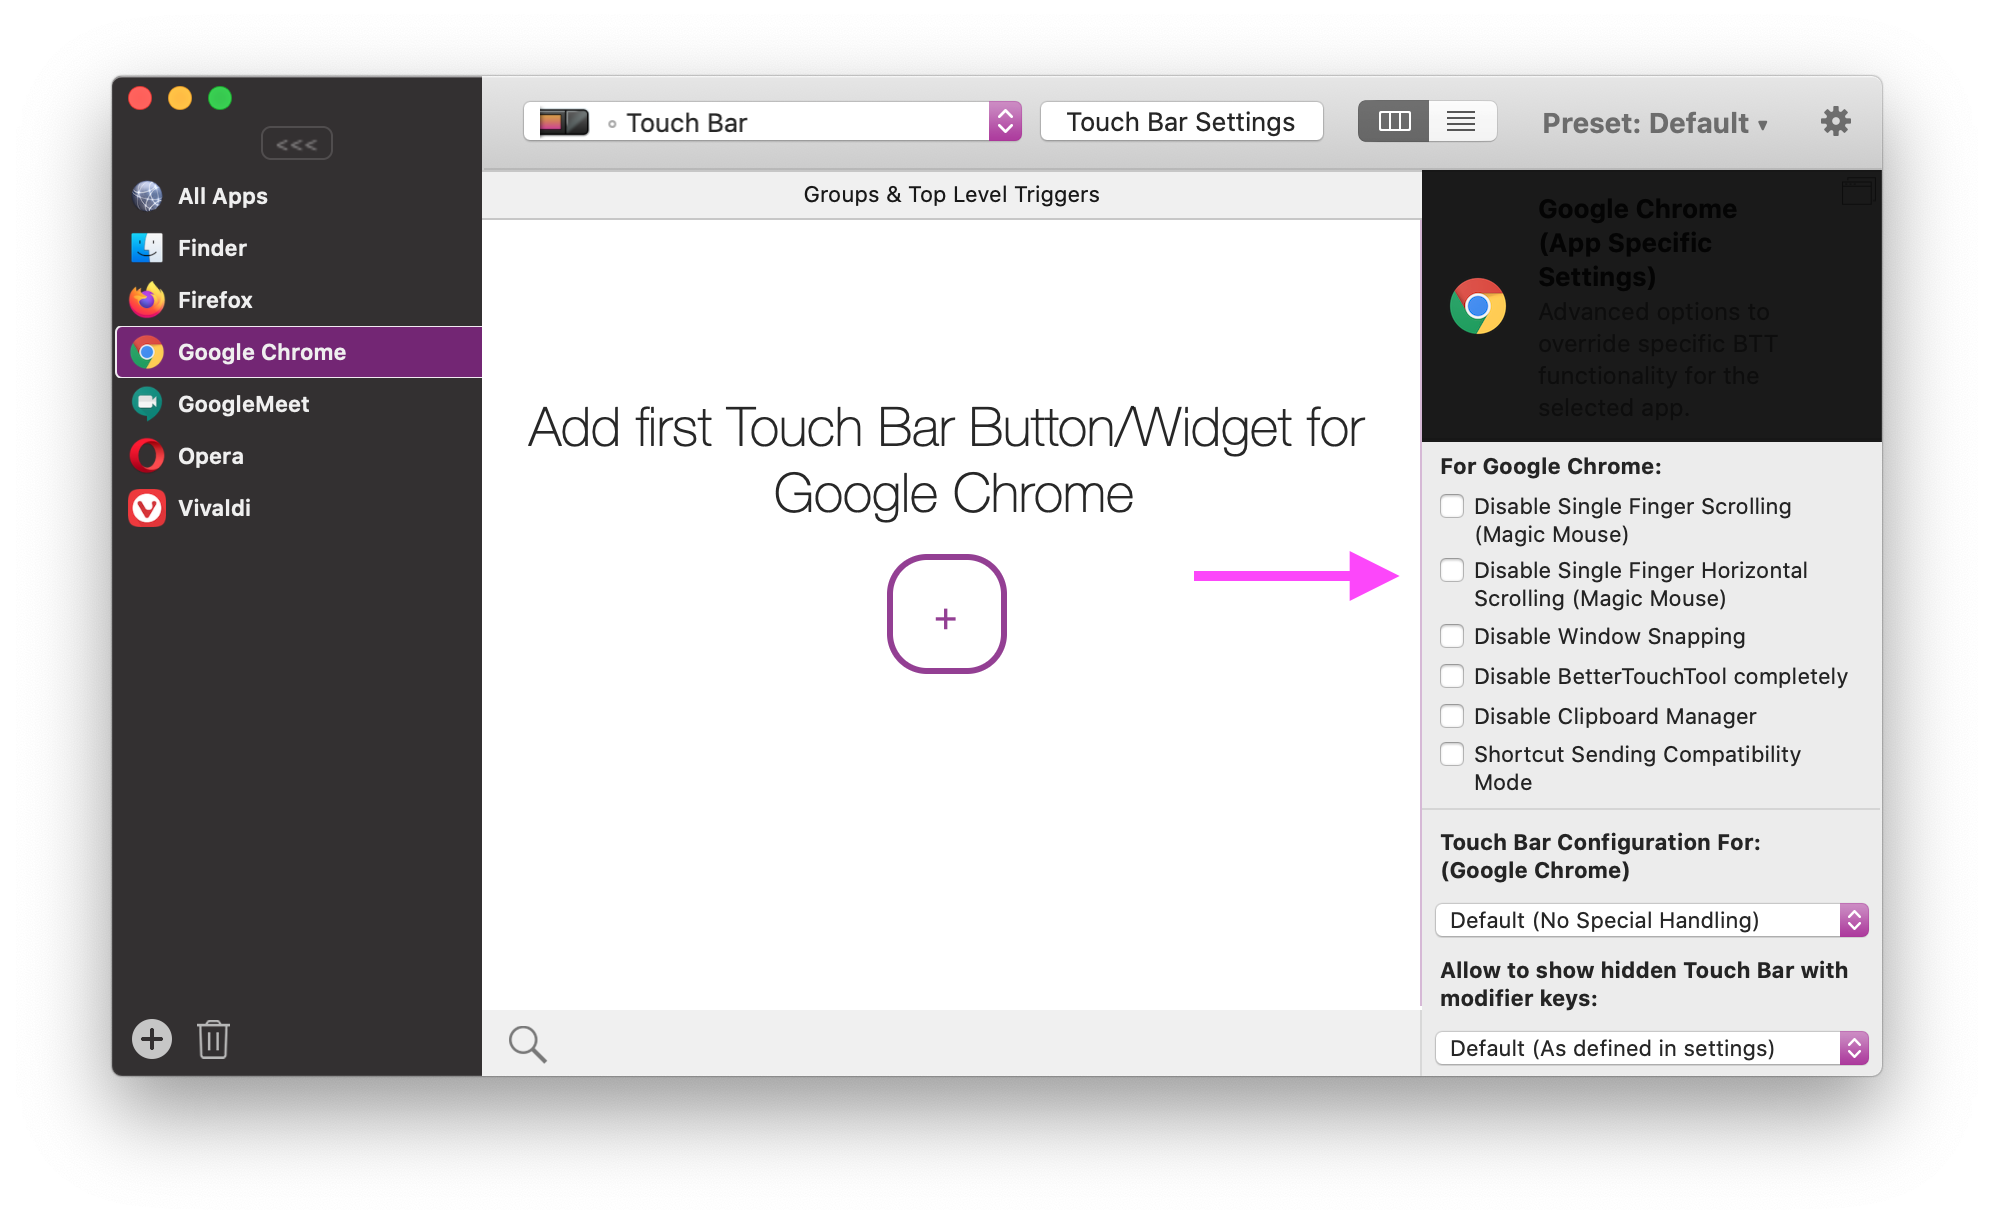Screen dimensions: 1994x1224
Task: Click the detach window icon in the Chrome settings panel
Action: pyautogui.click(x=1858, y=191)
